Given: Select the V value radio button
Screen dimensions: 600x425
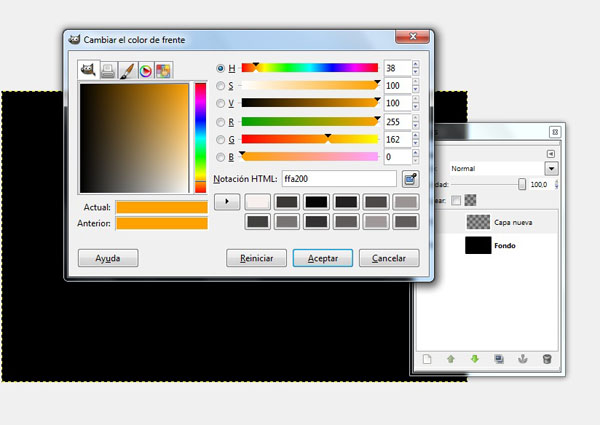Looking at the screenshot, I should click(x=220, y=103).
